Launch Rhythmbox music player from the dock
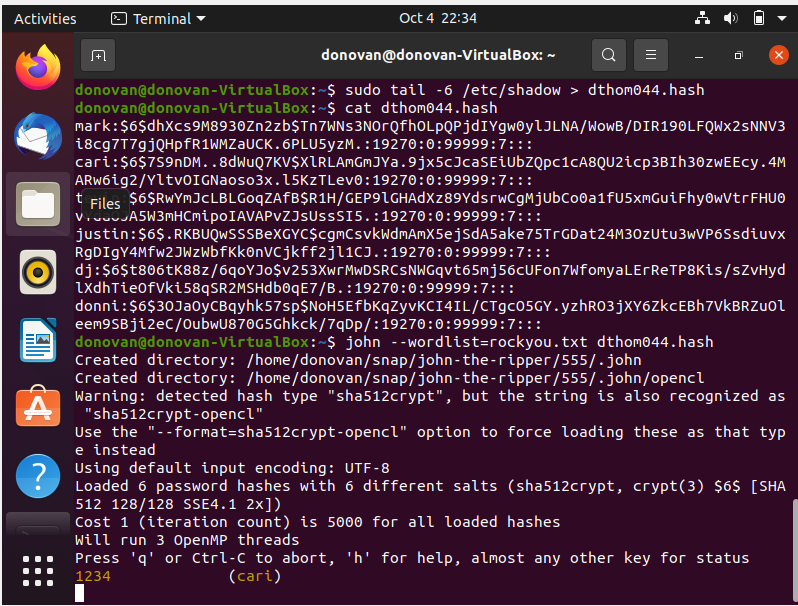The width and height of the screenshot is (798, 606). [38, 272]
